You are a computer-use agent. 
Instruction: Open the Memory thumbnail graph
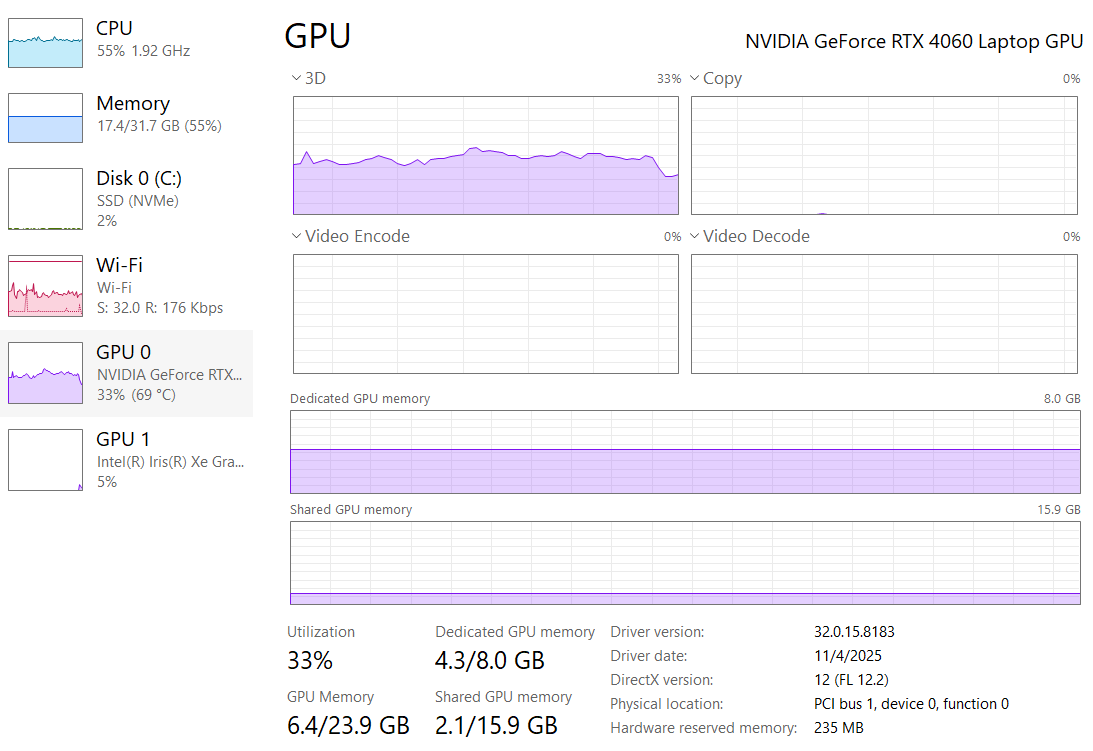pyautogui.click(x=45, y=117)
